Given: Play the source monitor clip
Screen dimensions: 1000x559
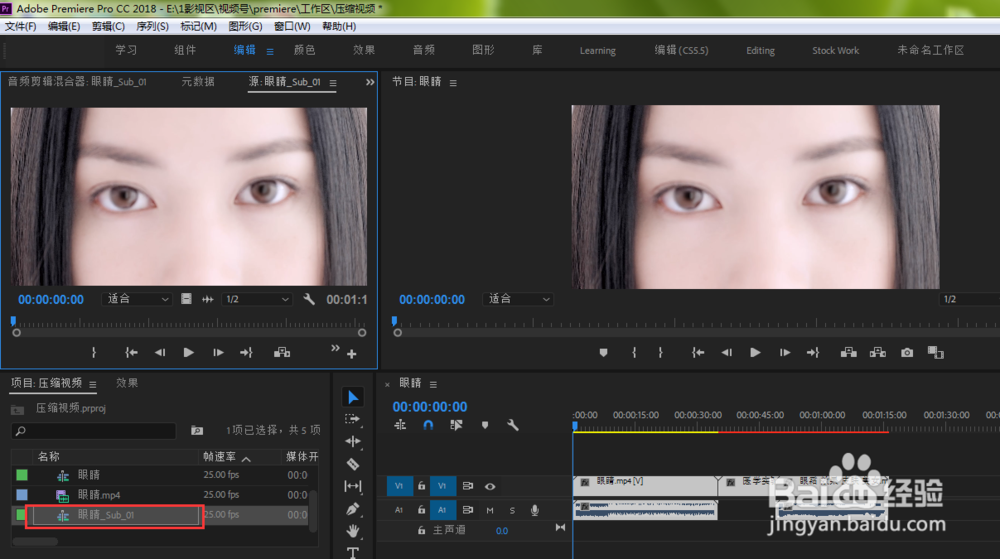Looking at the screenshot, I should (188, 352).
